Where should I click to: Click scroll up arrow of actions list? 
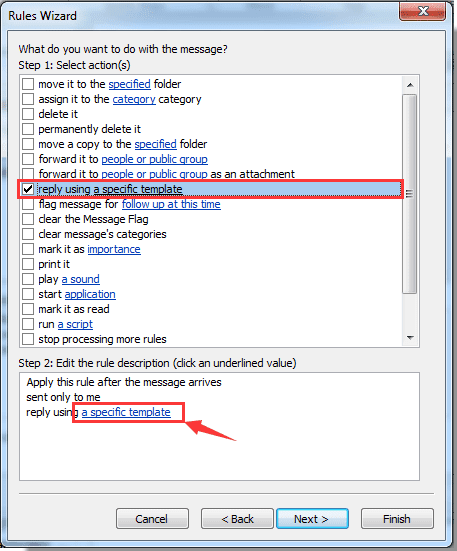410,85
